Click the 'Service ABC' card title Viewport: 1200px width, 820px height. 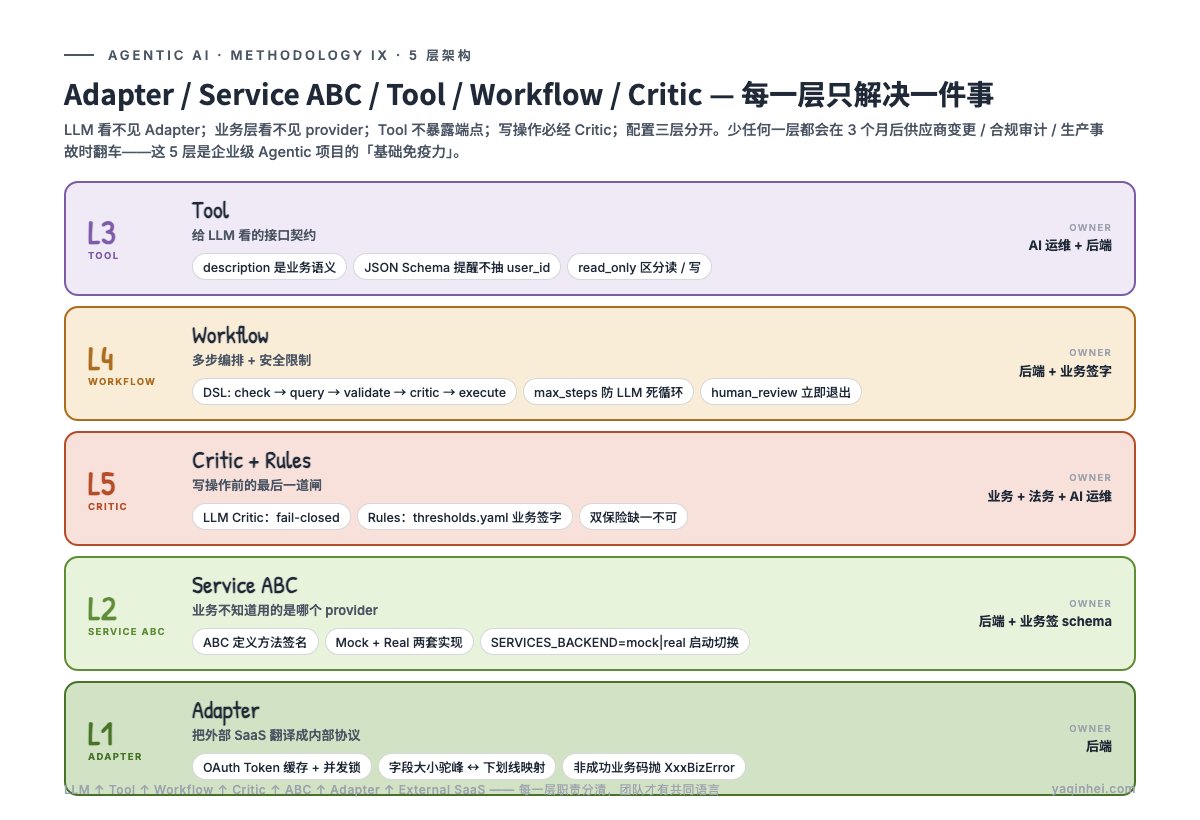point(245,585)
